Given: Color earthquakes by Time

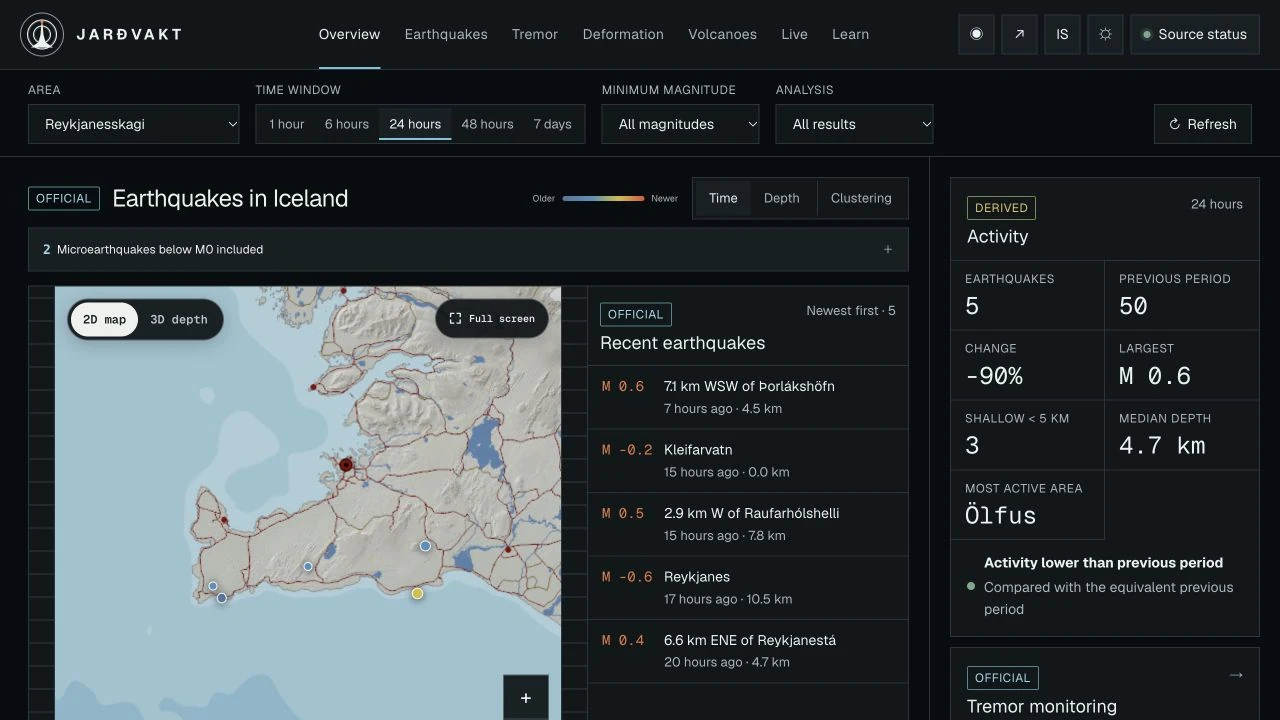Looking at the screenshot, I should click(723, 198).
